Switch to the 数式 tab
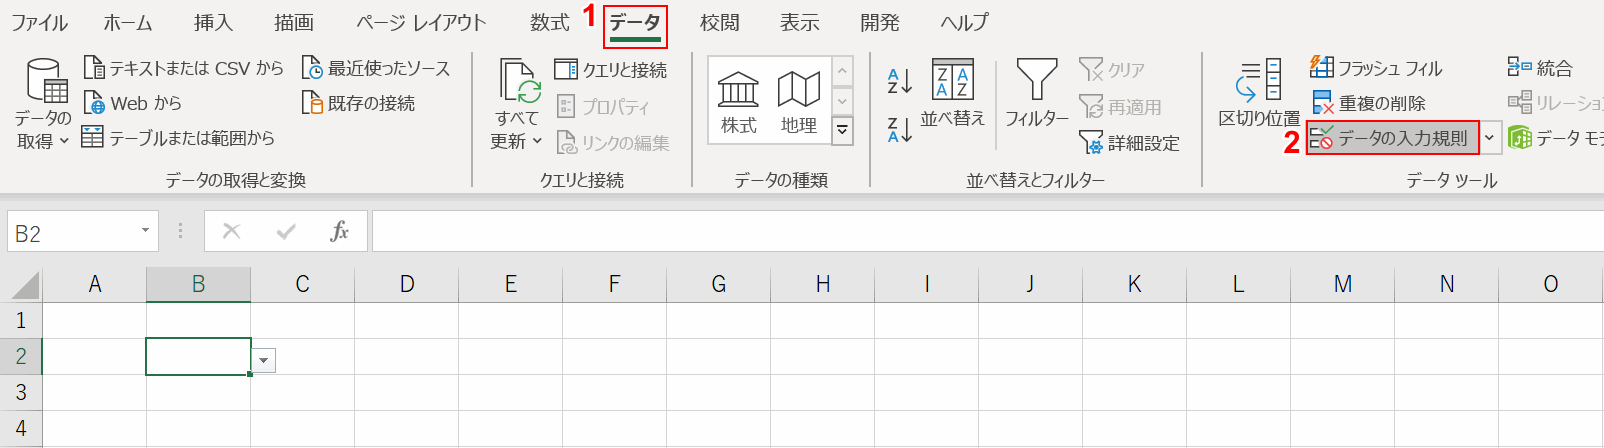 click(x=550, y=22)
